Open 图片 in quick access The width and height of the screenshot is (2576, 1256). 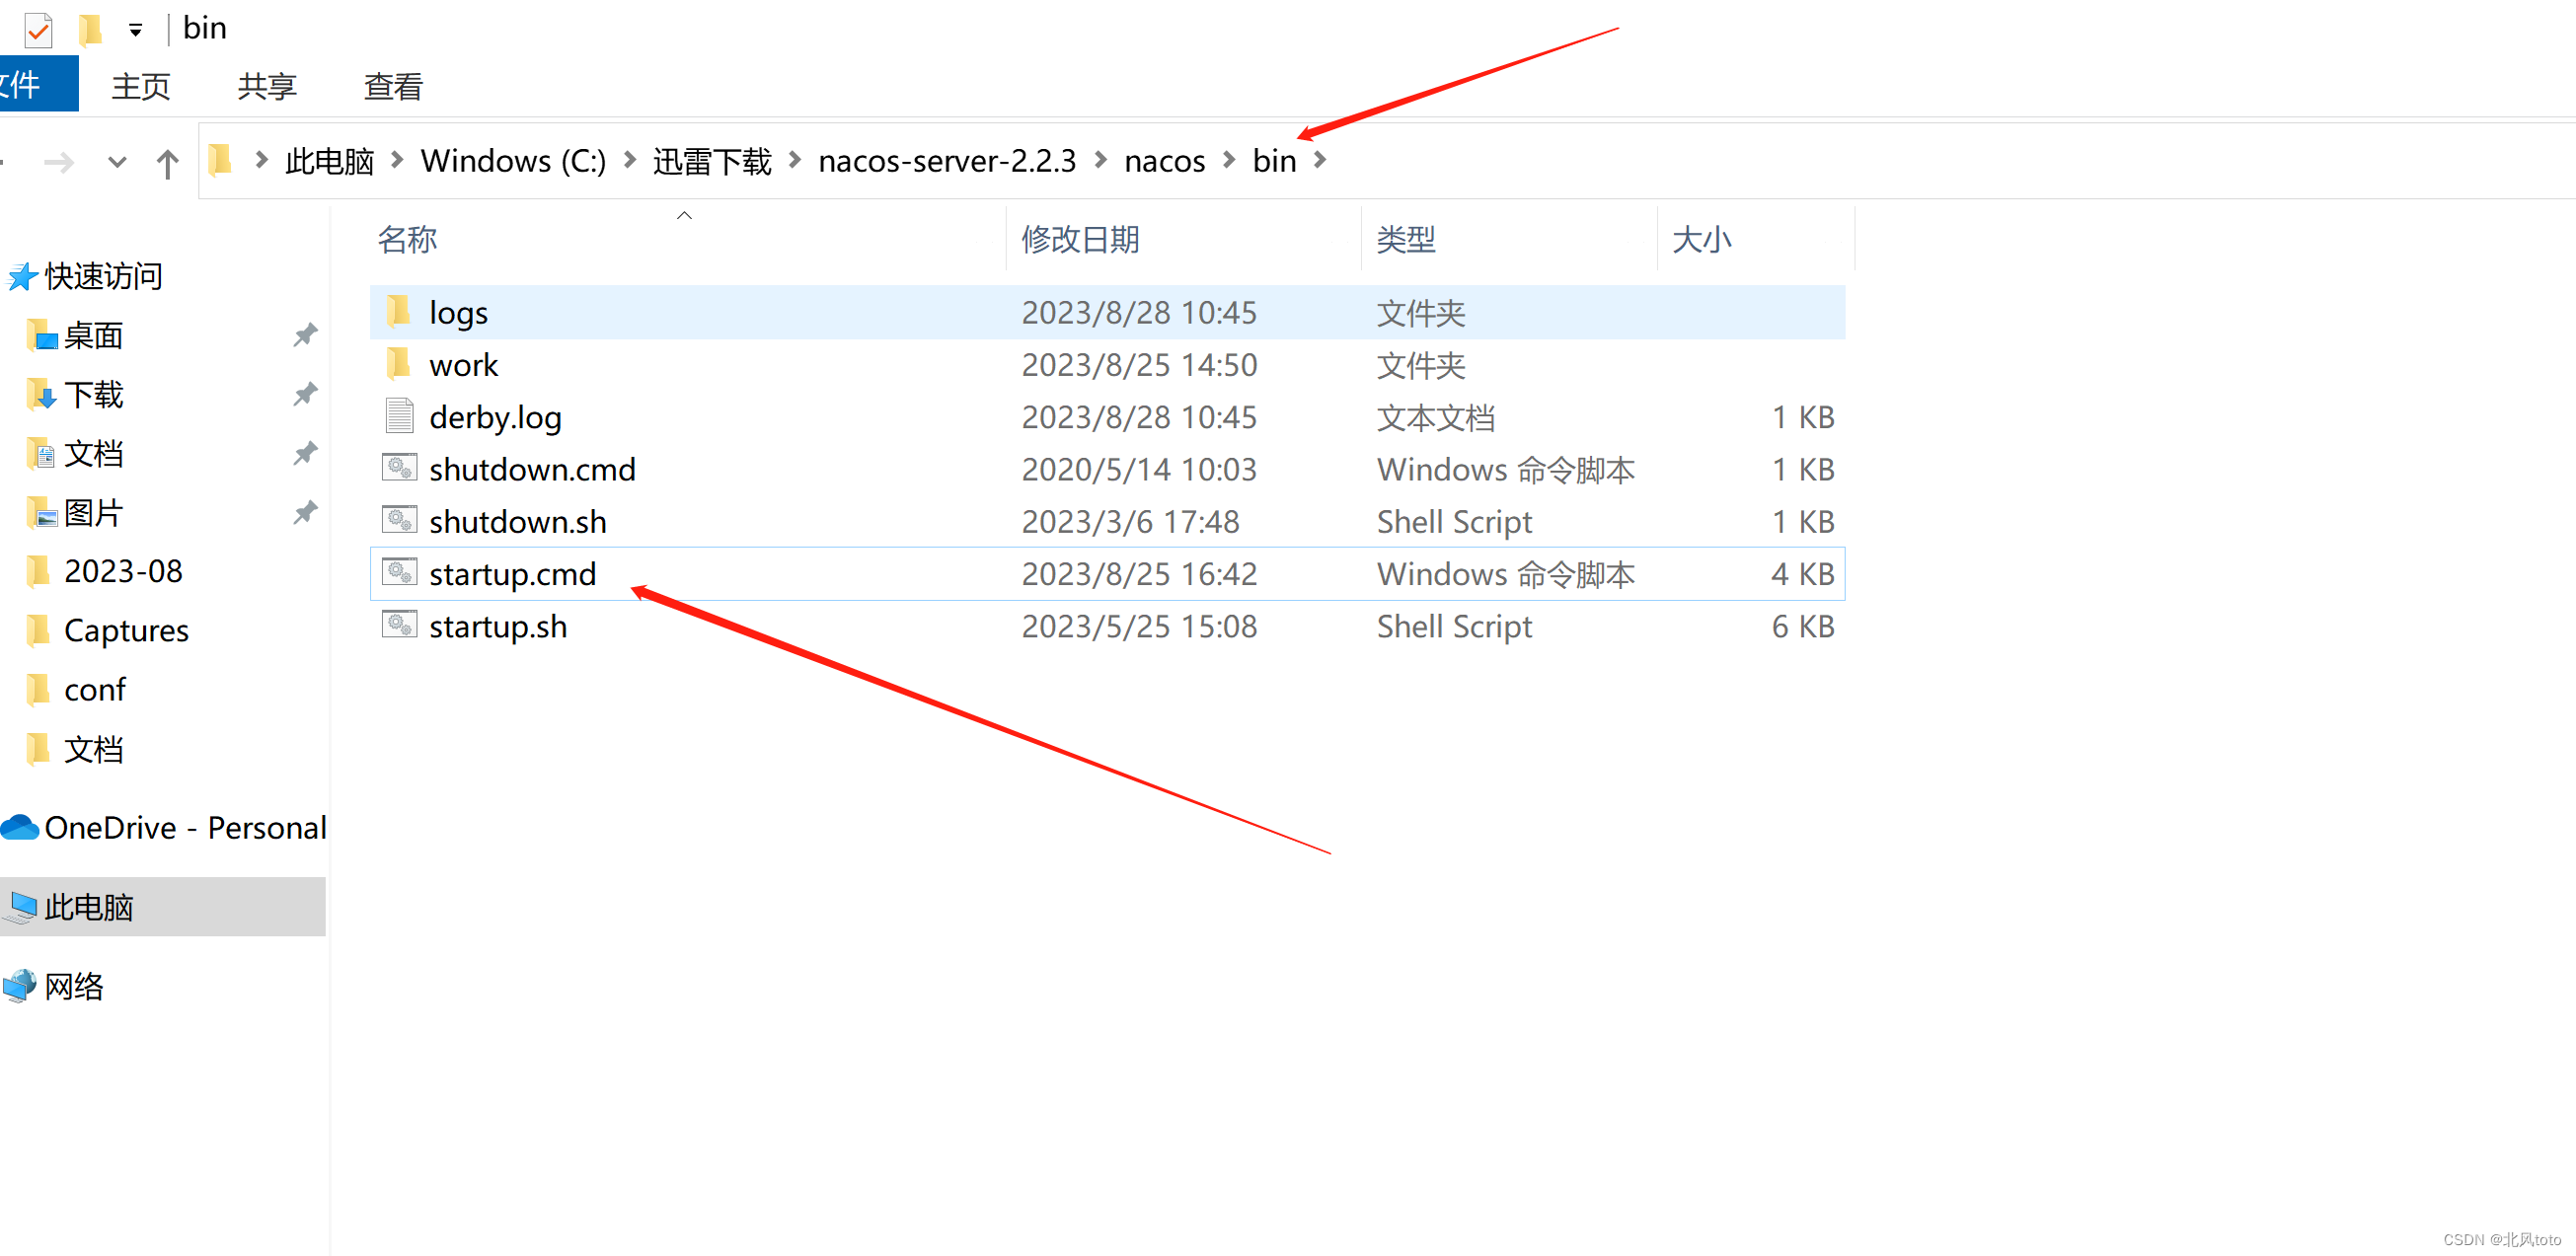(93, 512)
